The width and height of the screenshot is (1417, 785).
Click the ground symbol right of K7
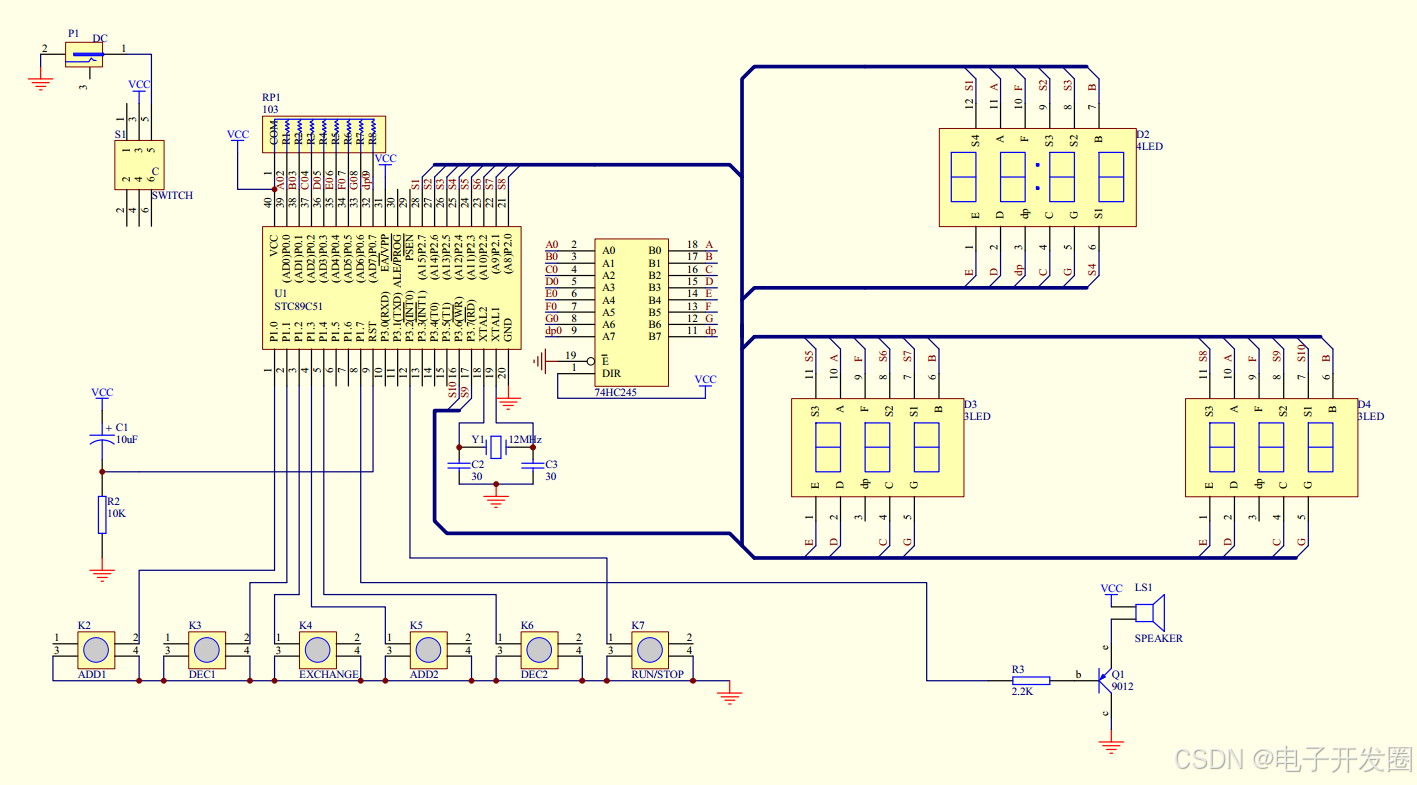tap(731, 695)
